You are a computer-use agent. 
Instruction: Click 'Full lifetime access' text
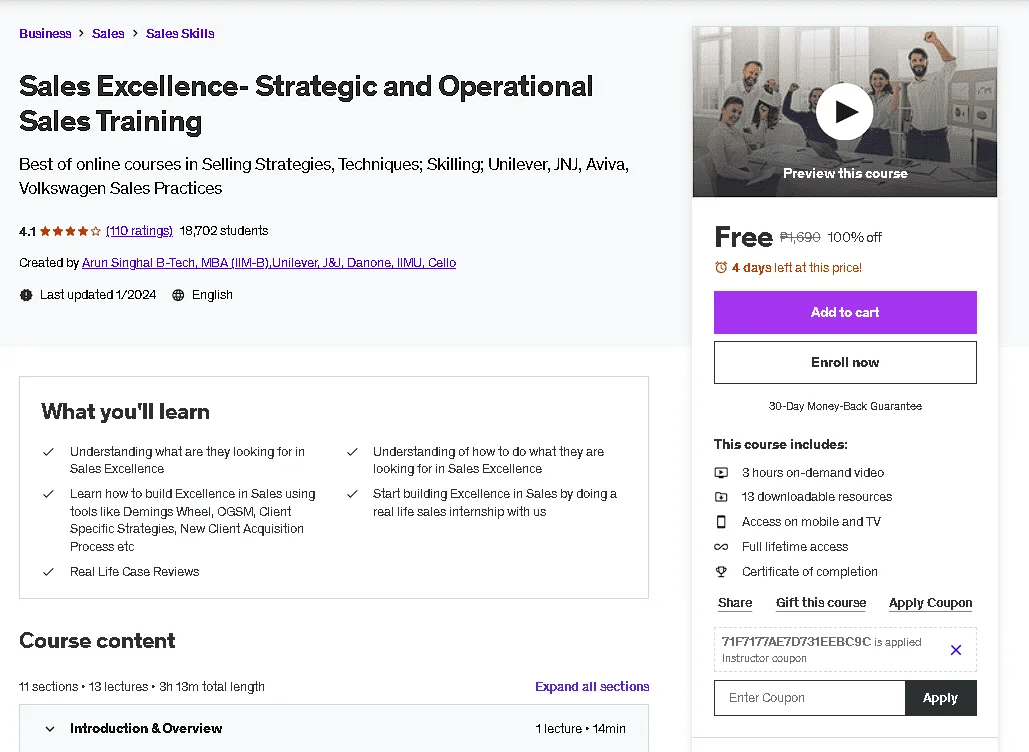(x=795, y=547)
